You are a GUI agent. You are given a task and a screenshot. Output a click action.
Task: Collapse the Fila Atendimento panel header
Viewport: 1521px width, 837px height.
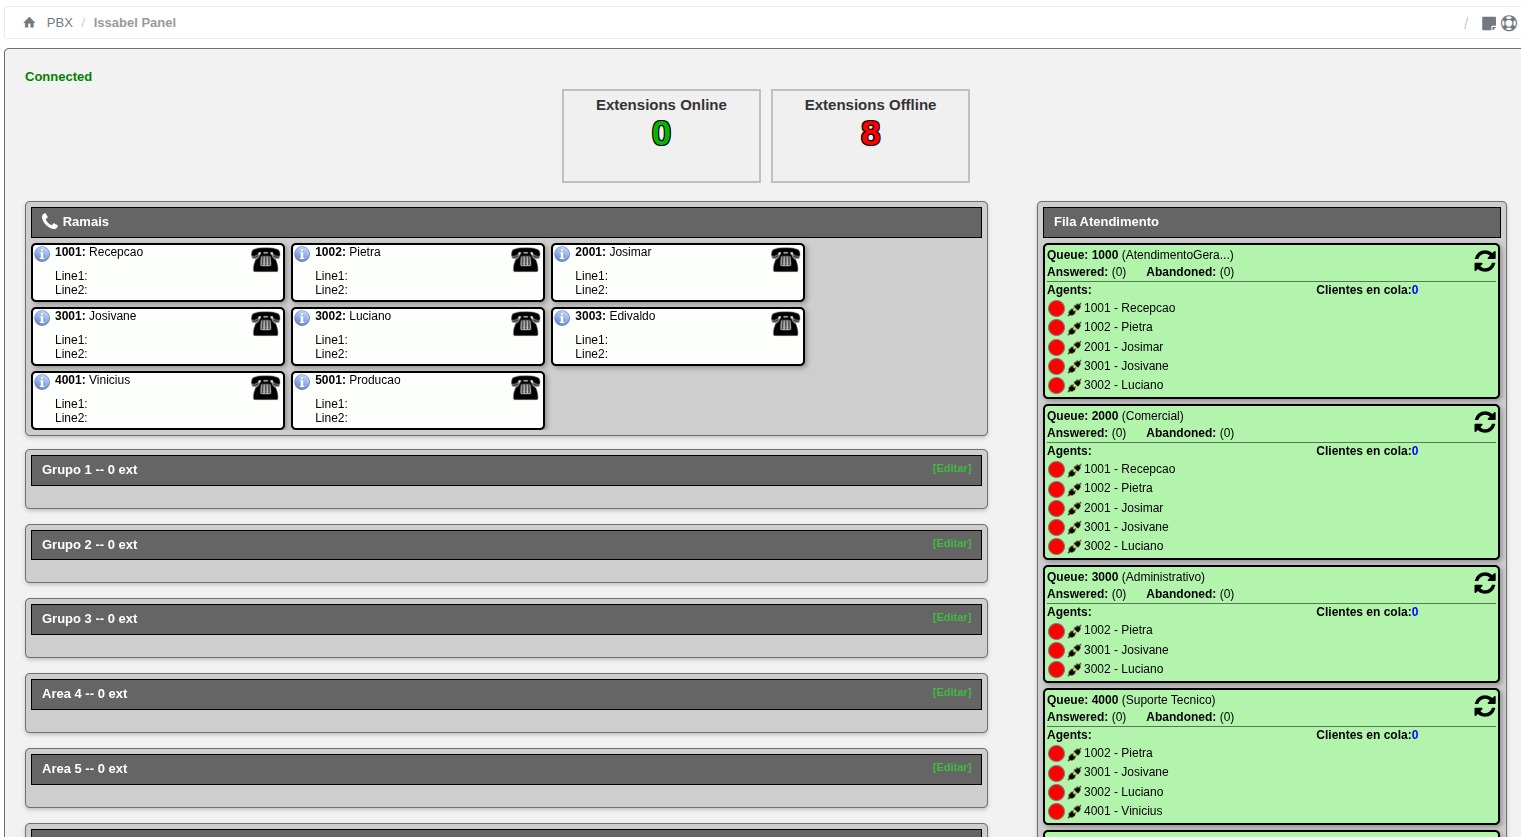[1271, 222]
